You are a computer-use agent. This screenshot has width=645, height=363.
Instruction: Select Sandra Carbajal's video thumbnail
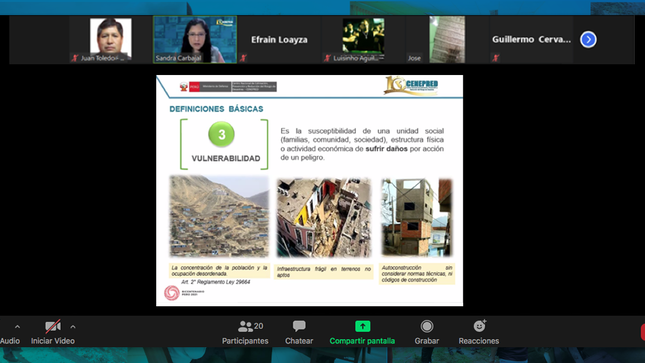pyautogui.click(x=195, y=40)
